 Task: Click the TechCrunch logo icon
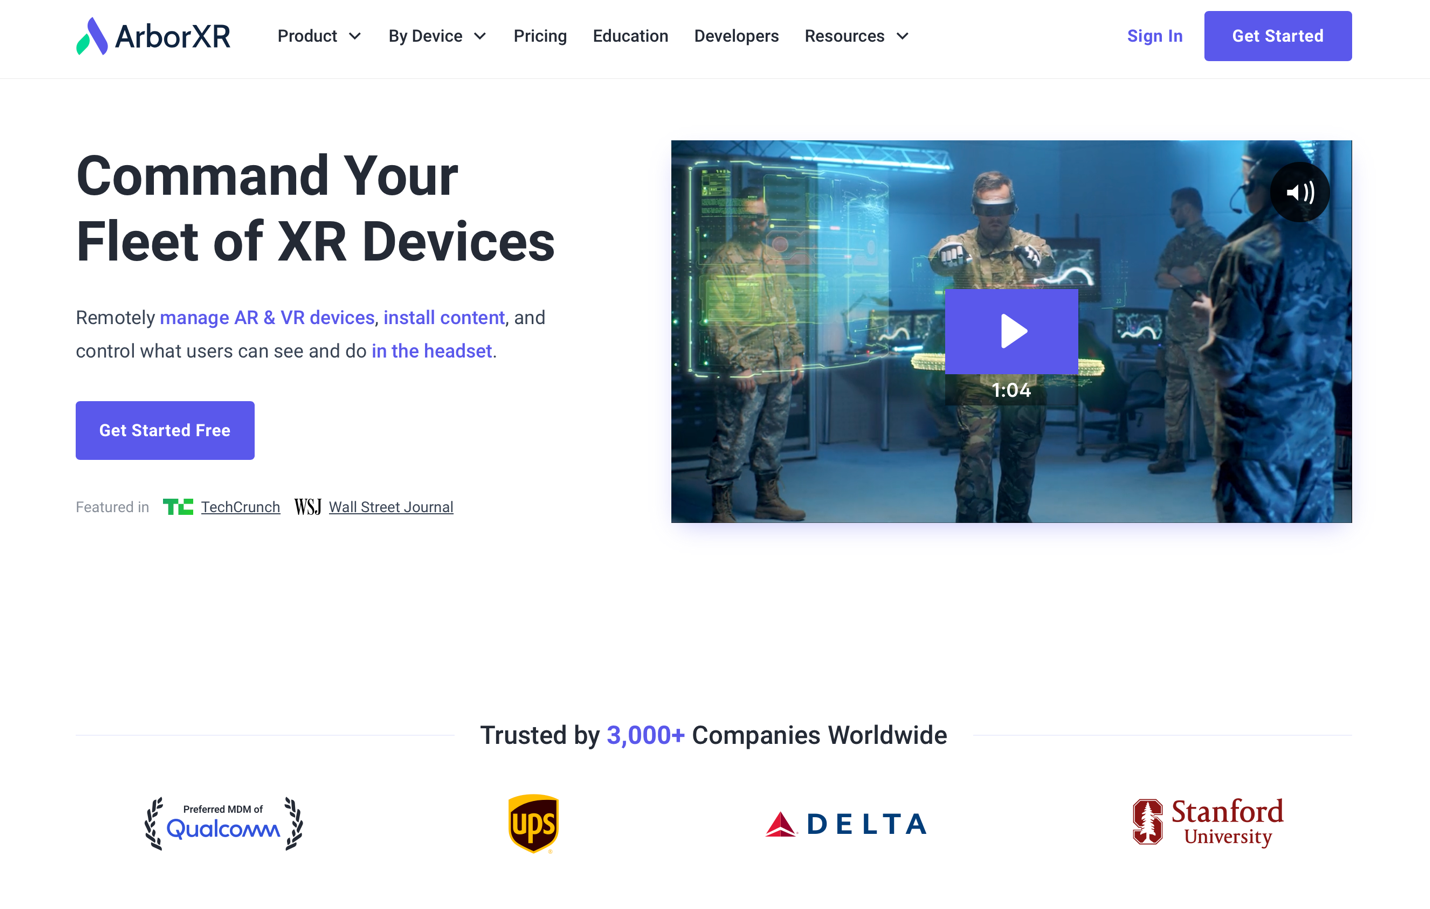pyautogui.click(x=178, y=507)
